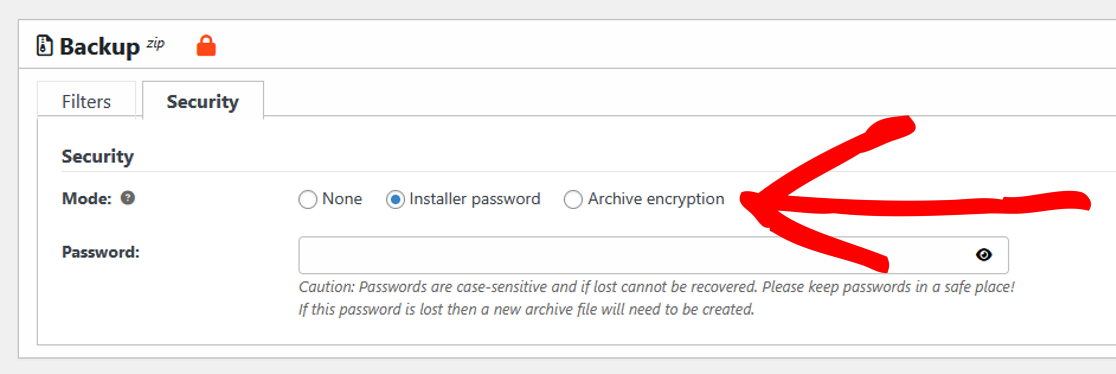The width and height of the screenshot is (1116, 374).
Task: Select the None mode radio button
Action: 307,200
